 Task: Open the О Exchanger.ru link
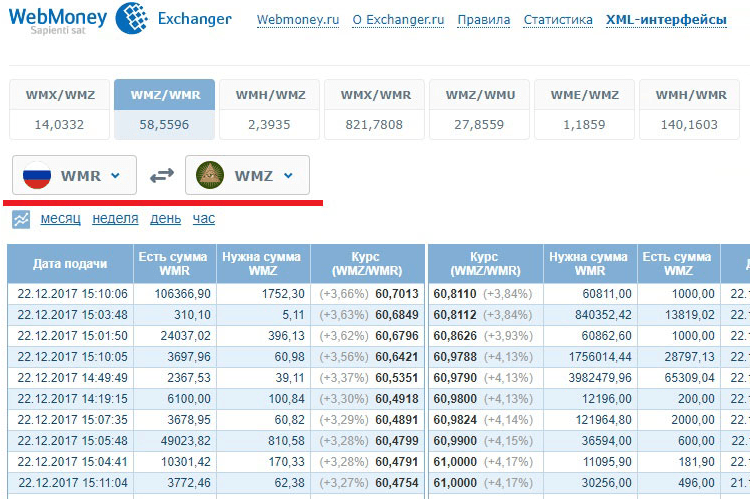point(398,20)
